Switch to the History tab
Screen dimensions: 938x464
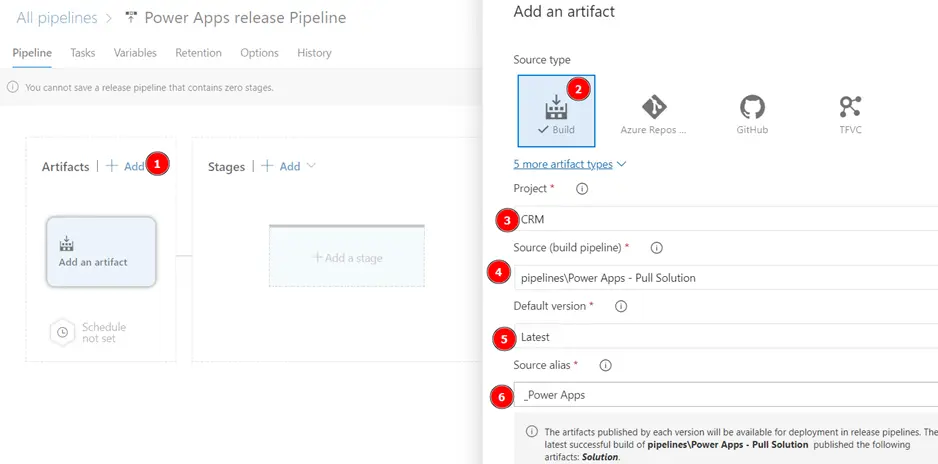tap(314, 53)
